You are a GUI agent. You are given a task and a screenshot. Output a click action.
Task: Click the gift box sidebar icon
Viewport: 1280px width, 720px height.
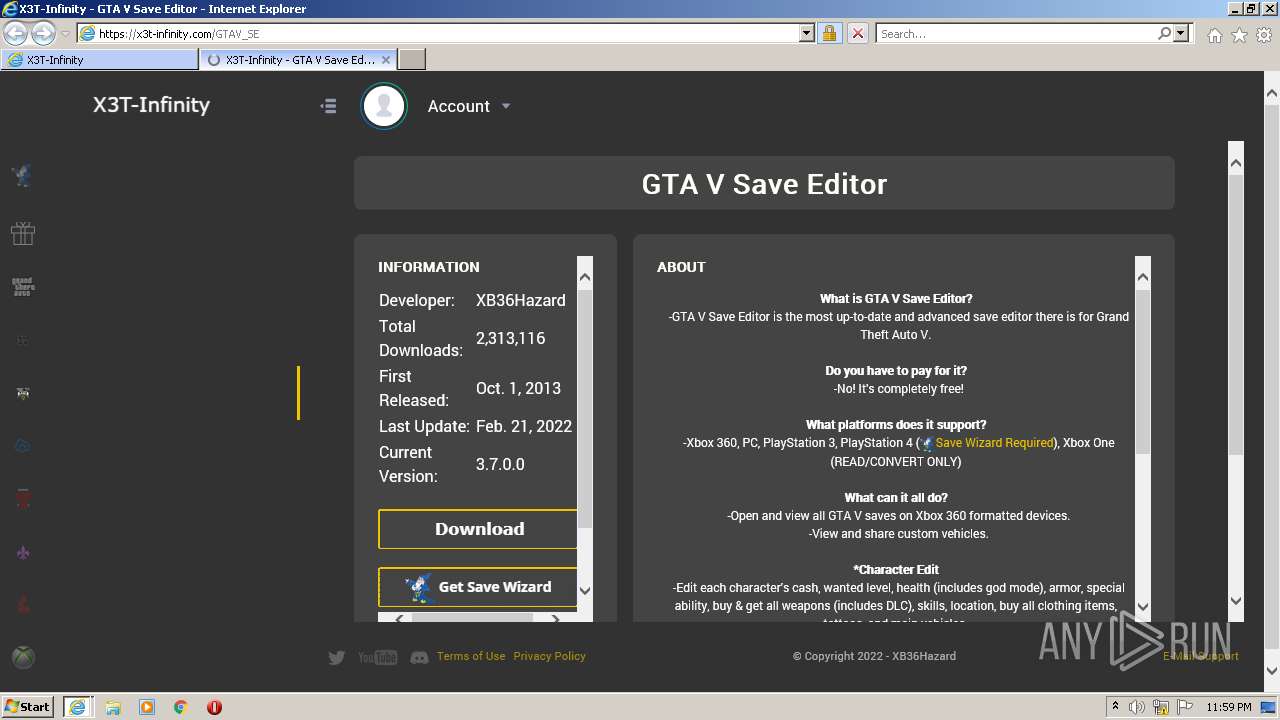pos(22,233)
